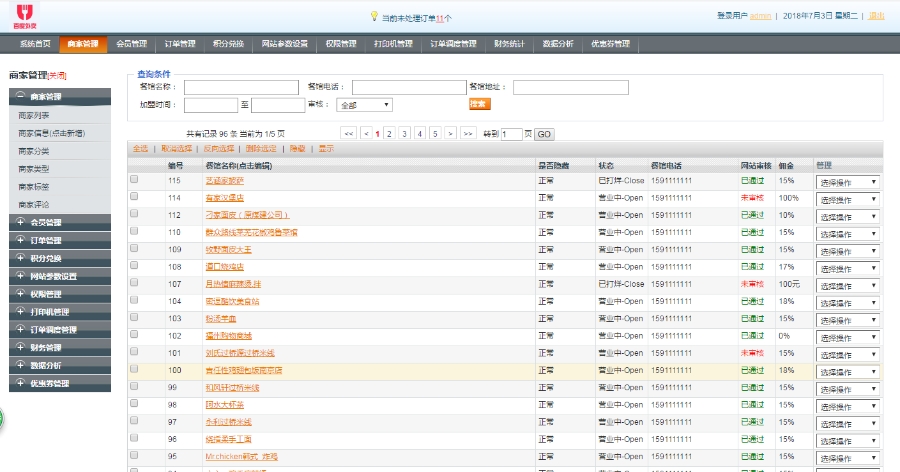Tick the checkbox for merchant 110
This screenshot has width=900, height=472.
[134, 232]
